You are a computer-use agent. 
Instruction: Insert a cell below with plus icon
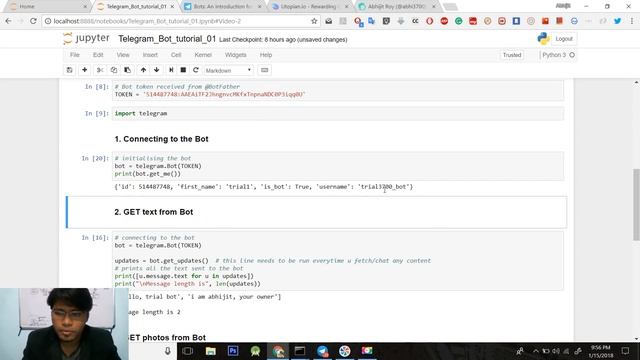tap(84, 70)
